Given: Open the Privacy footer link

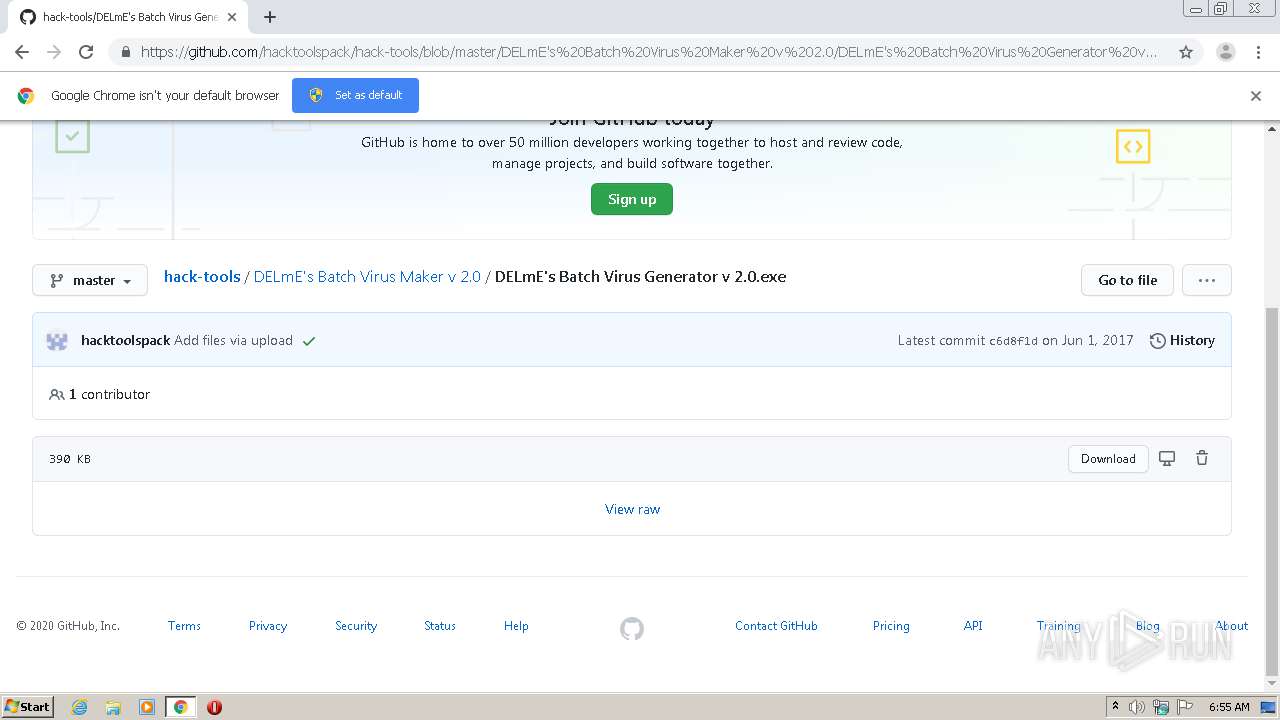Looking at the screenshot, I should (x=268, y=626).
